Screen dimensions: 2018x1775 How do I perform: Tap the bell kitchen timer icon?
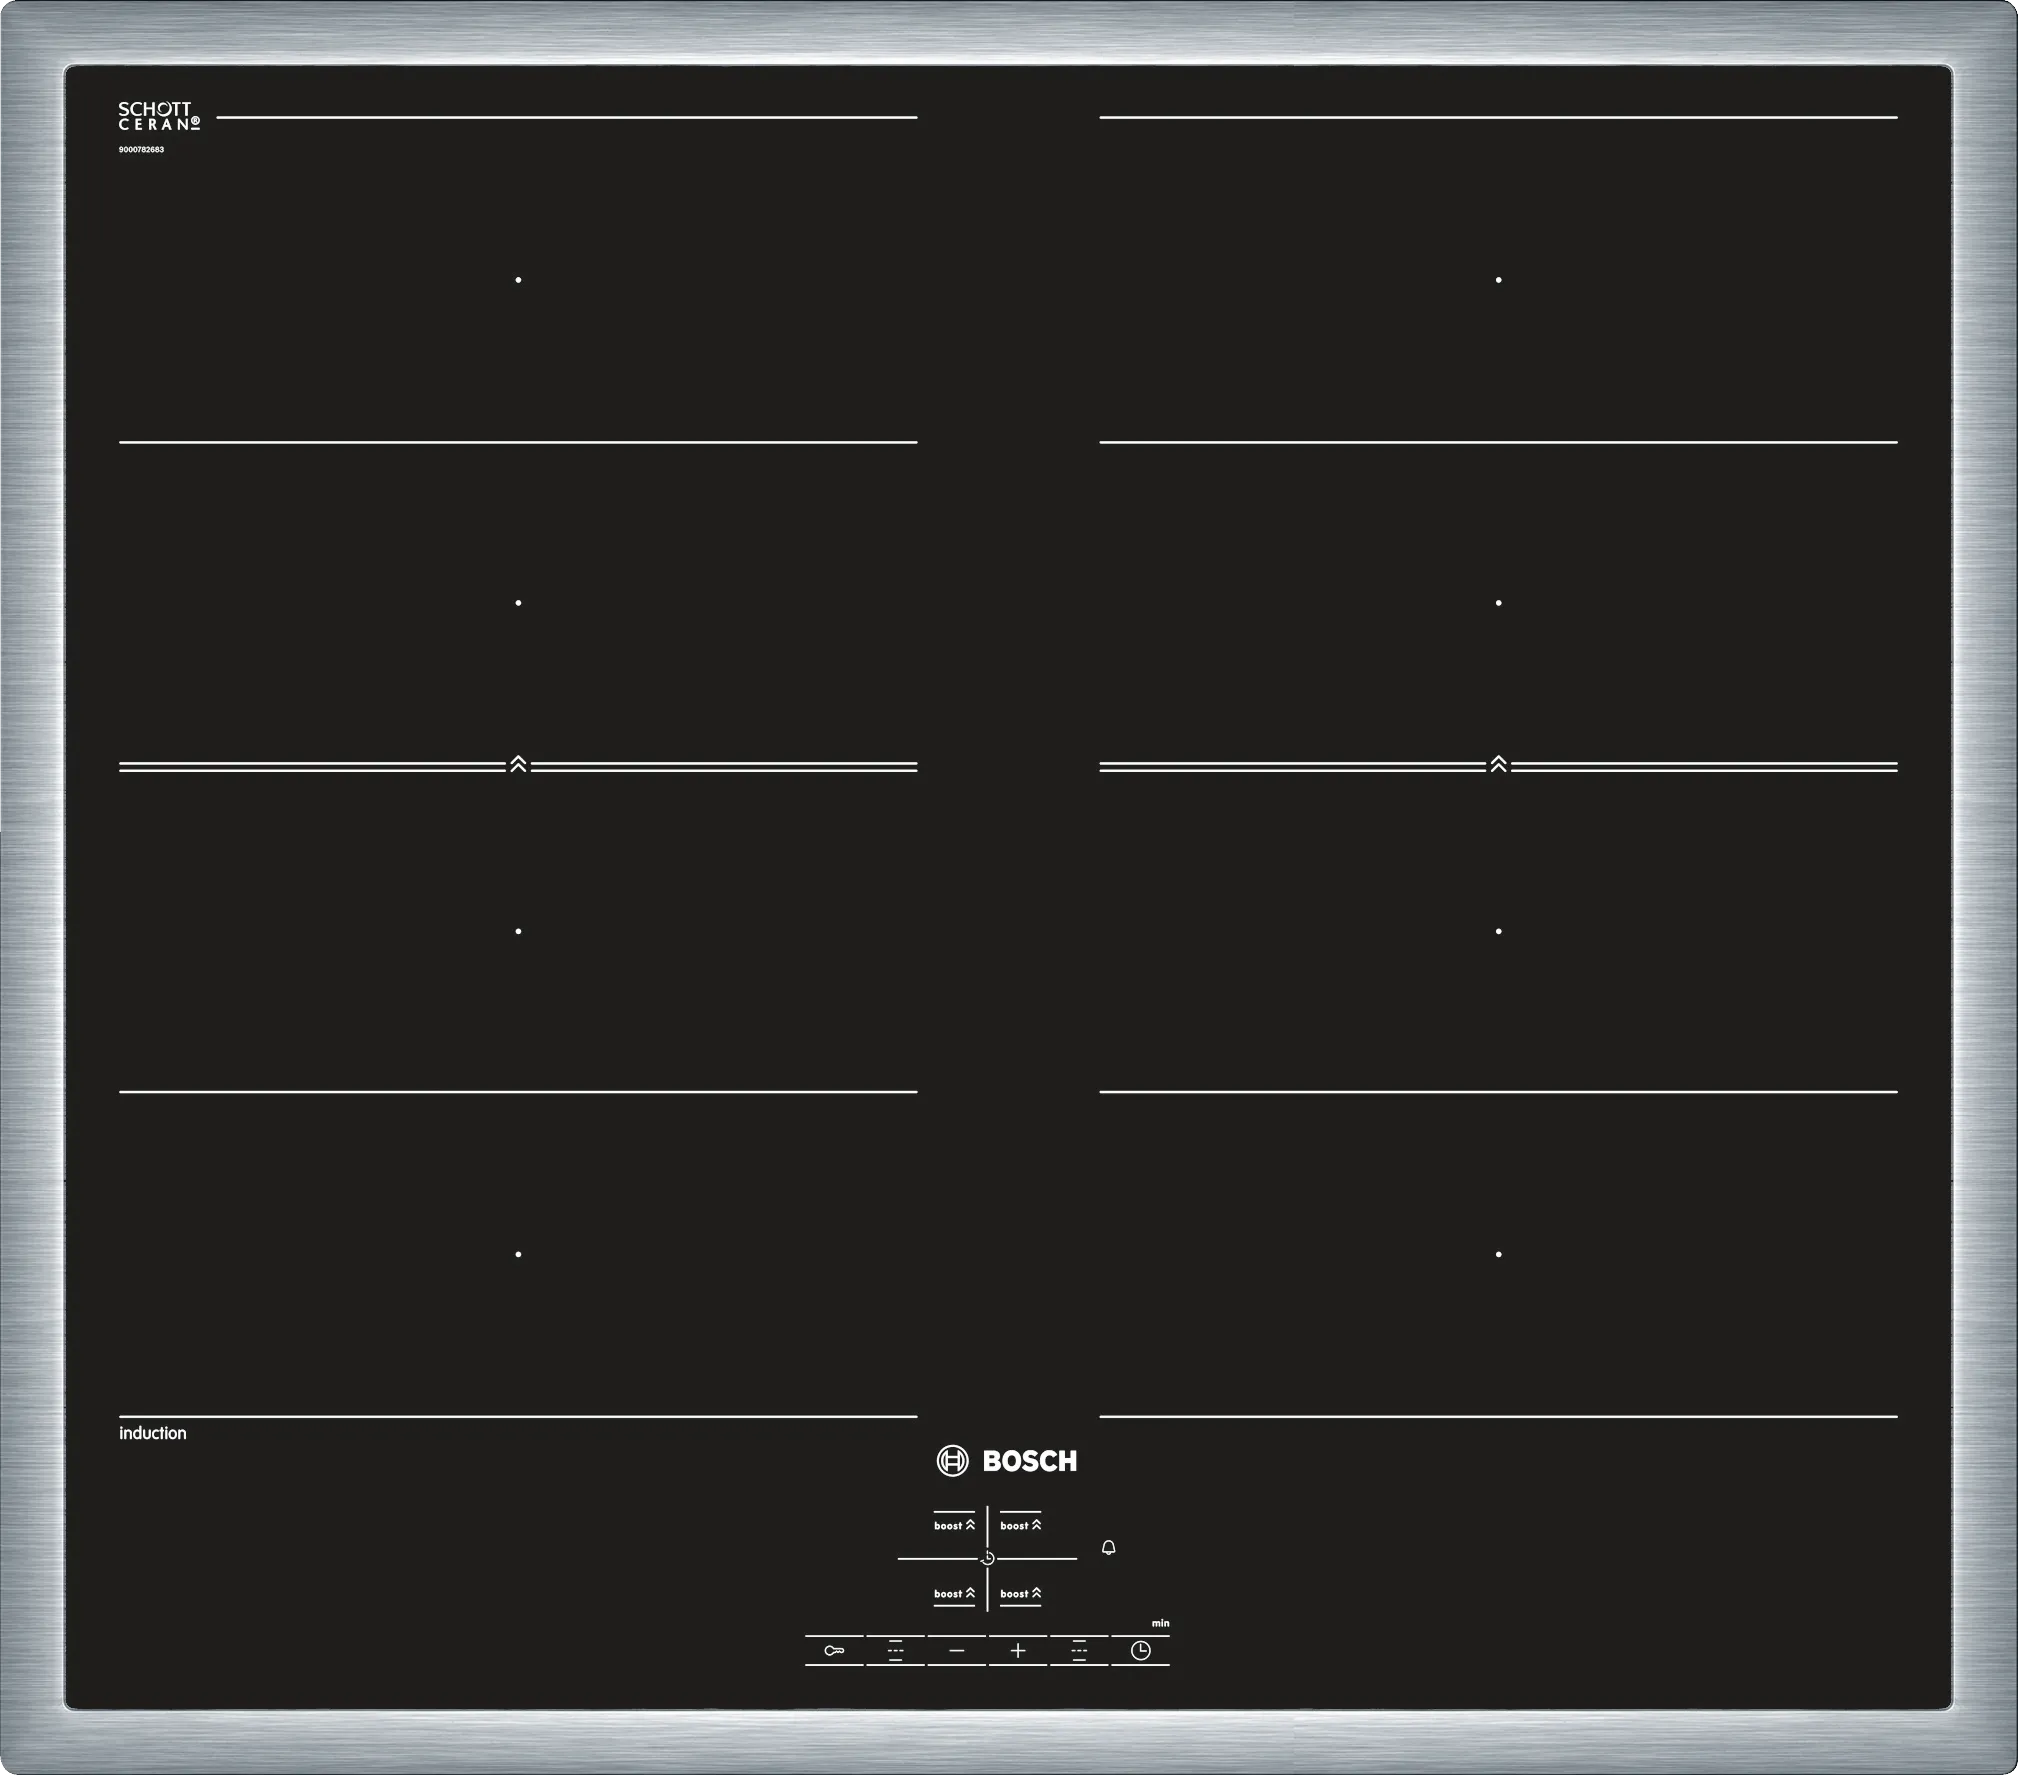1108,1548
